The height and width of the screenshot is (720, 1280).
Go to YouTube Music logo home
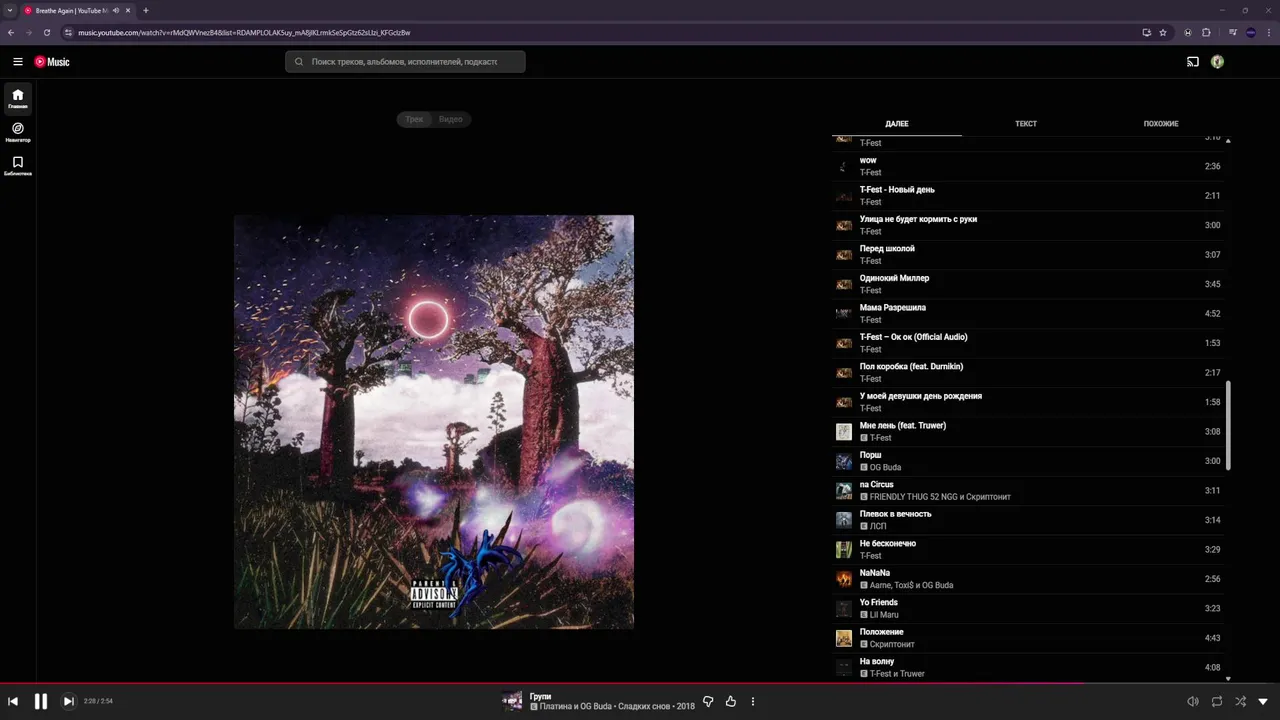pos(52,62)
